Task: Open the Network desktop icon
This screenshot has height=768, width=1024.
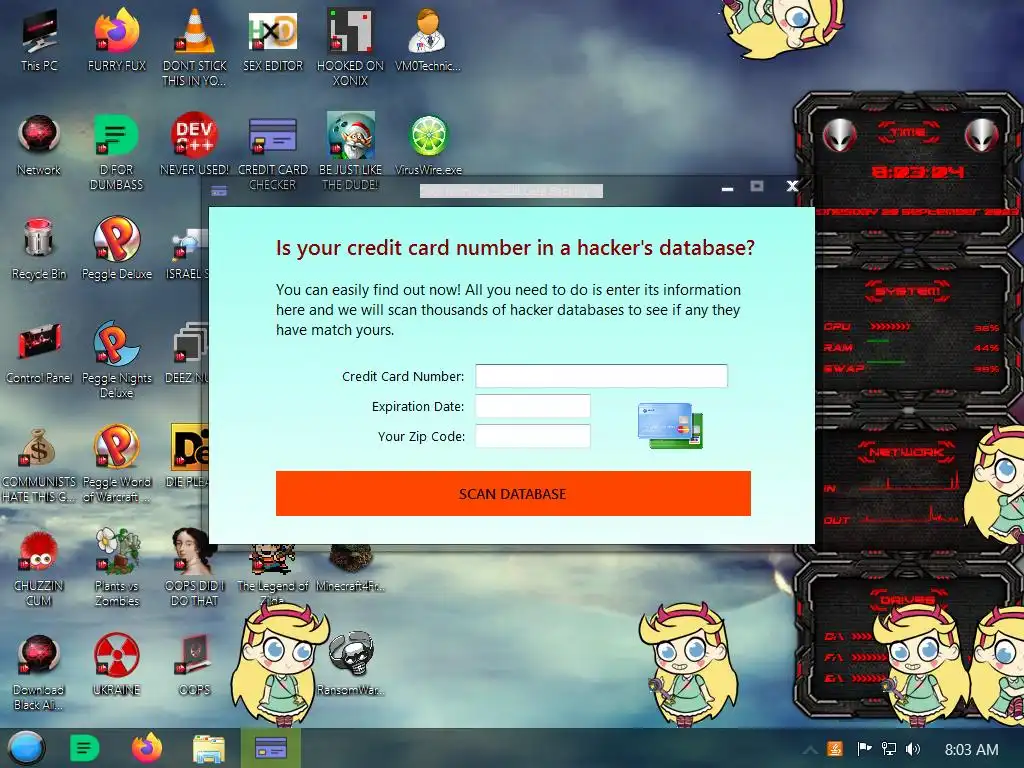Action: point(39,144)
